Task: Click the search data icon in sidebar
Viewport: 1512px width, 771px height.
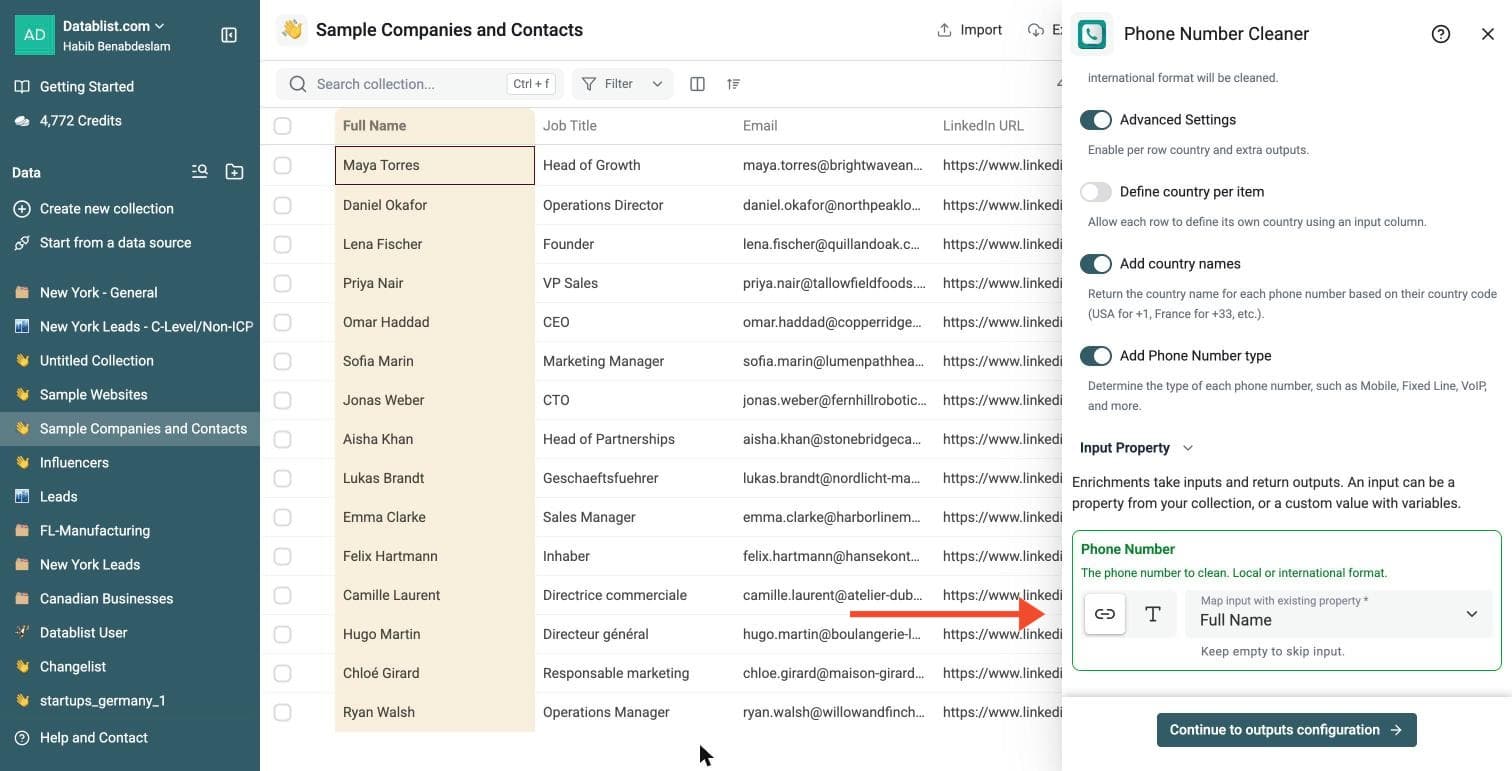Action: pyautogui.click(x=200, y=172)
